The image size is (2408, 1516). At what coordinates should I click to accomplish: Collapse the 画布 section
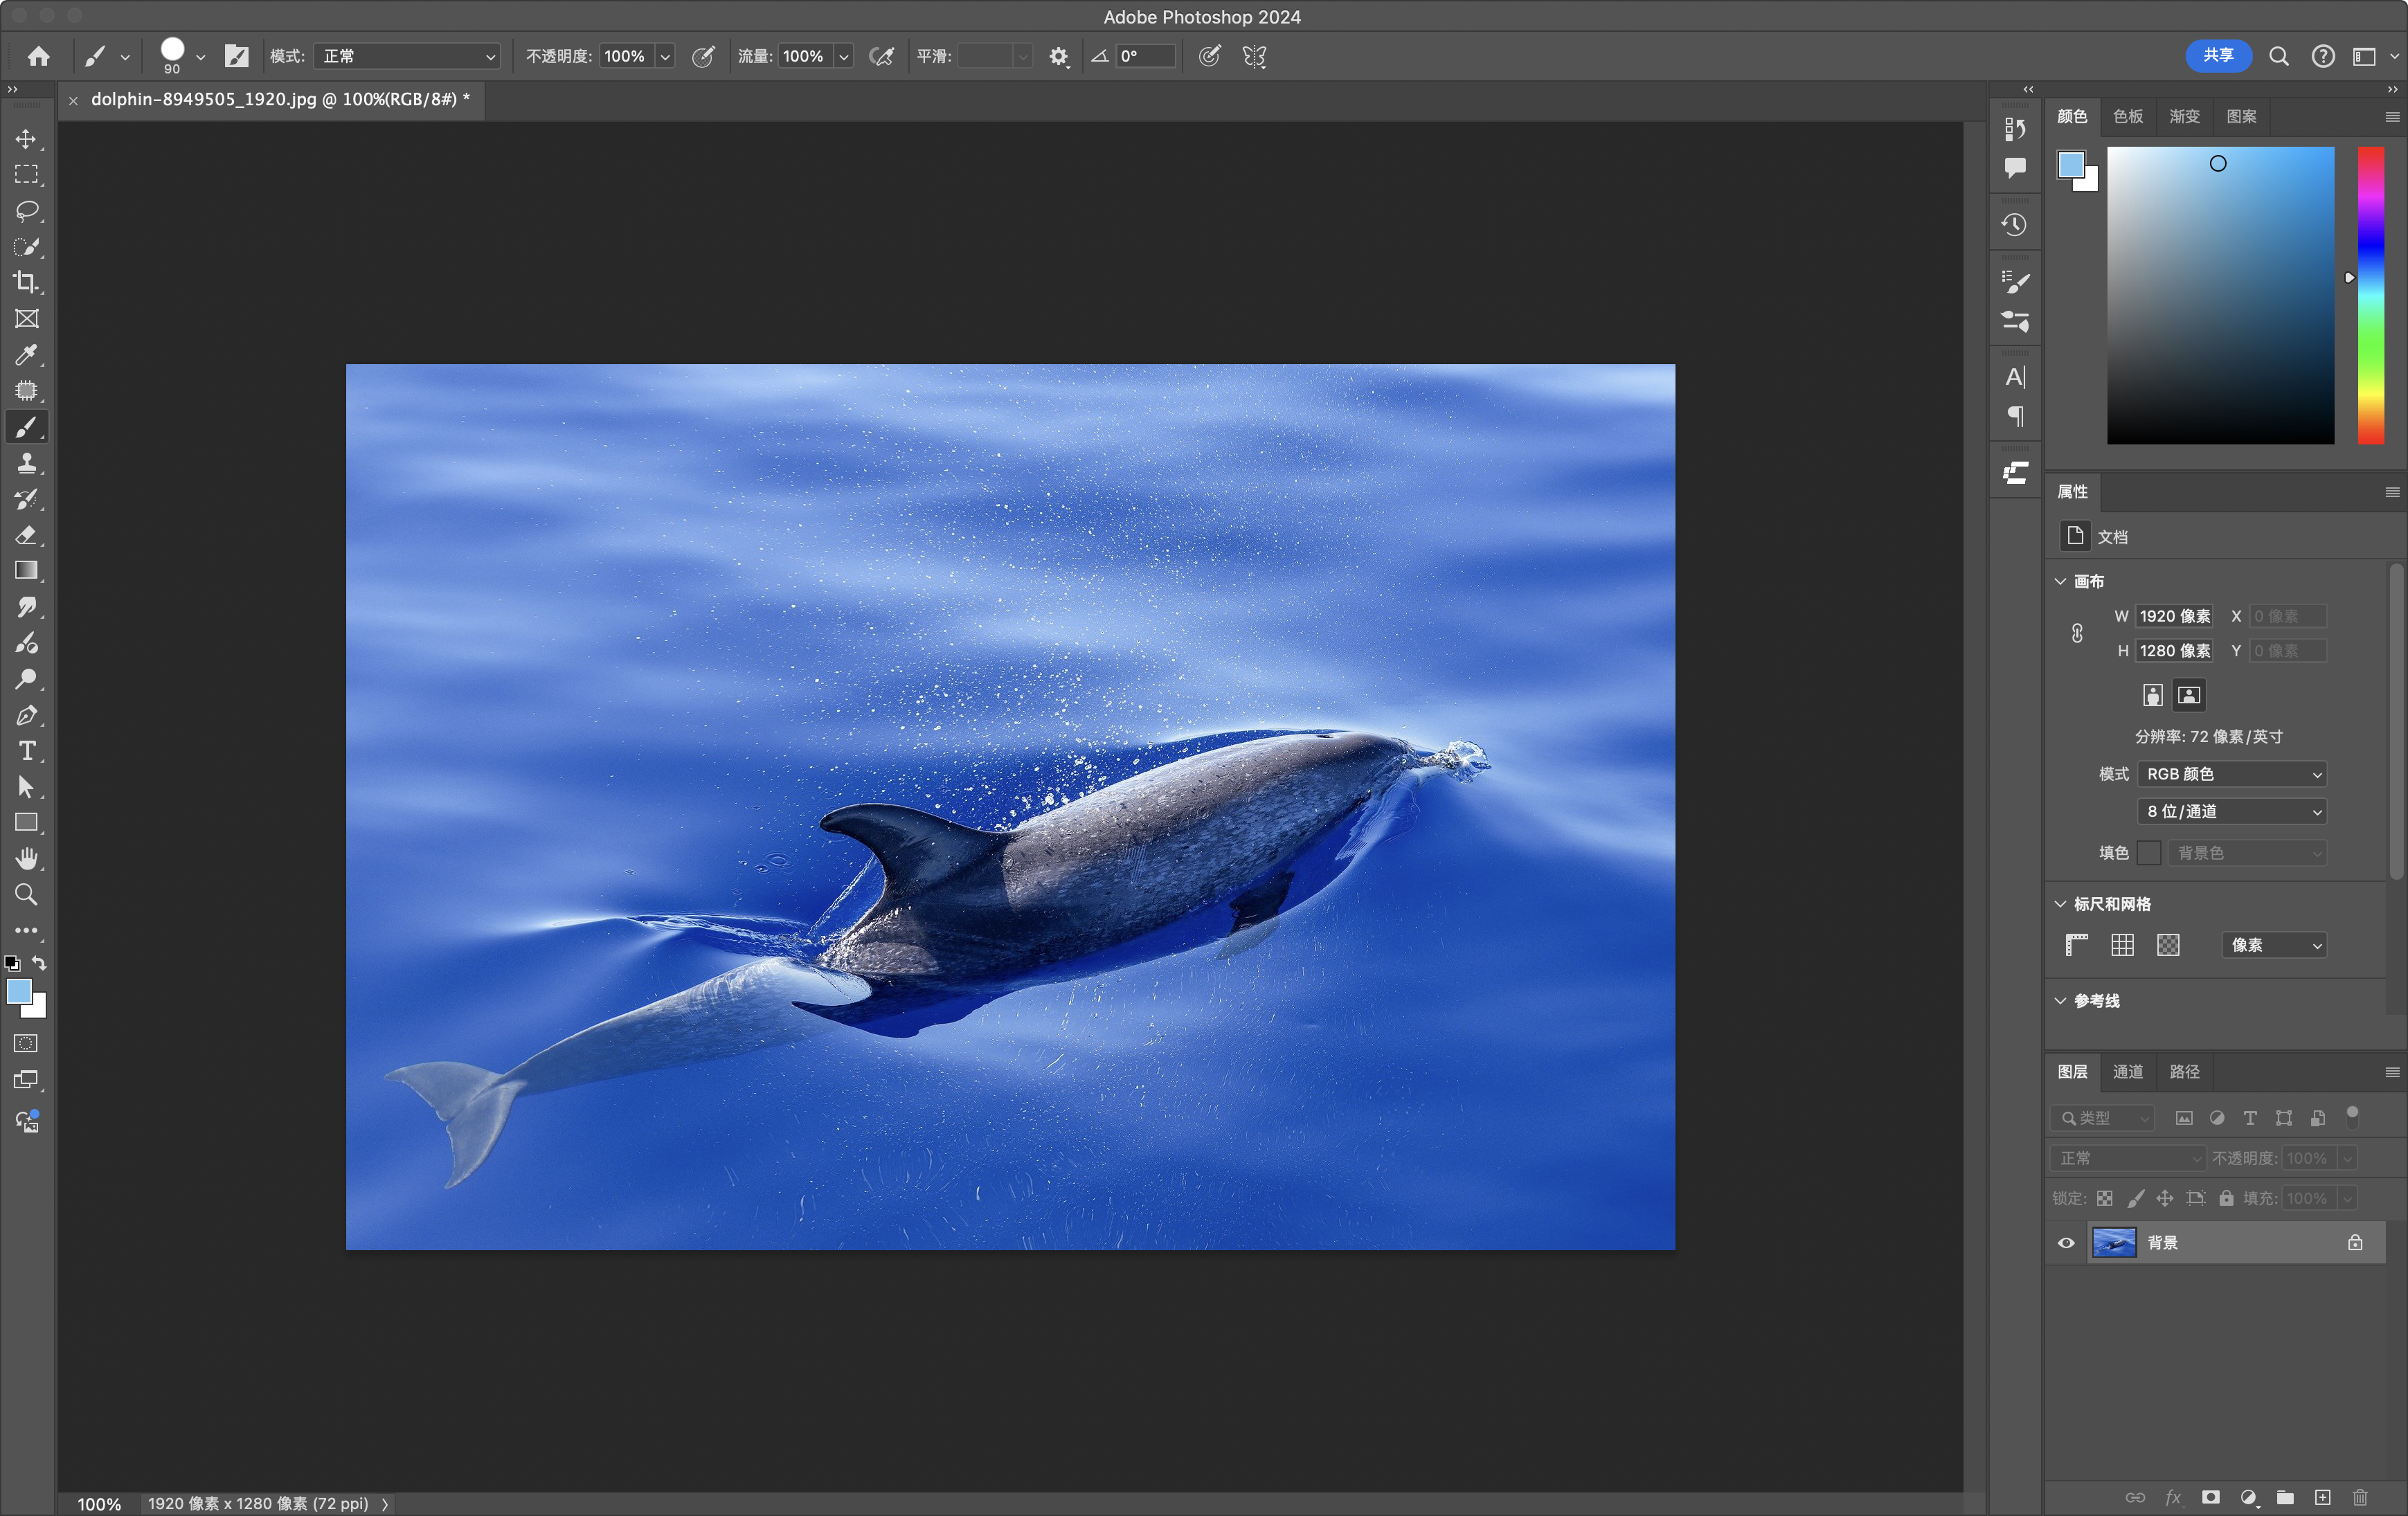point(2060,581)
